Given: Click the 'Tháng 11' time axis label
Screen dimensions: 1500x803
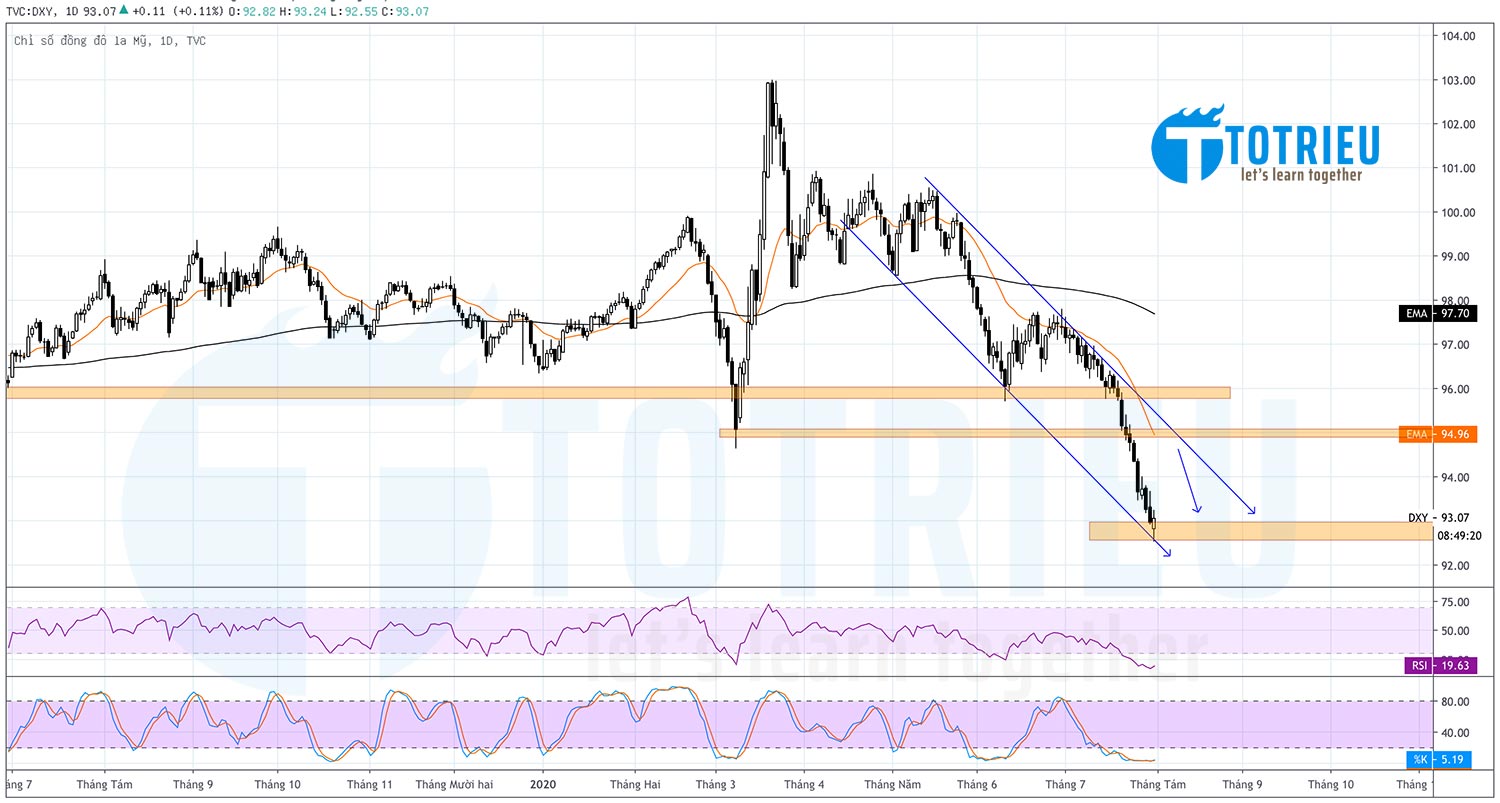Looking at the screenshot, I should [368, 785].
